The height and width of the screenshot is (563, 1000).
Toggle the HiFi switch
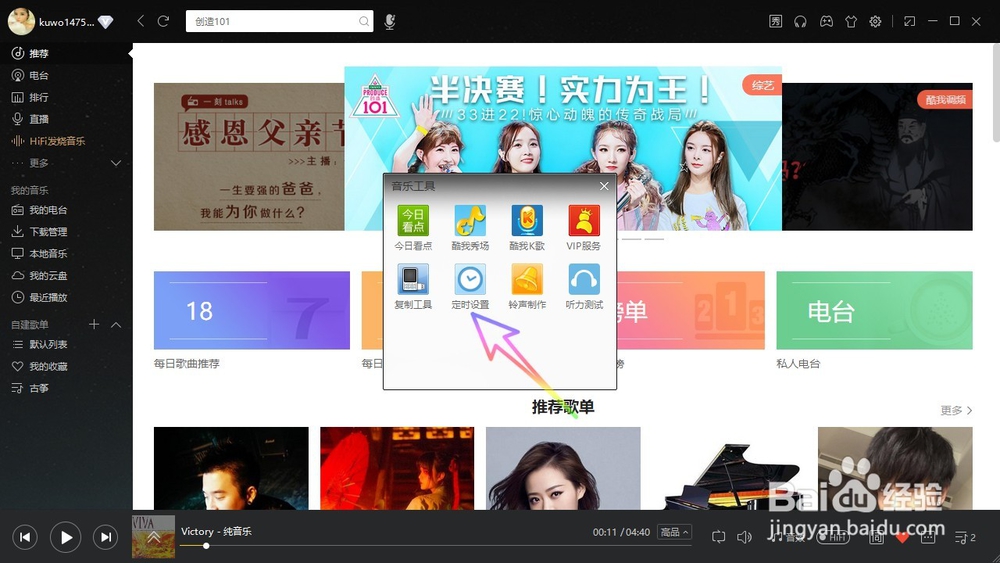[833, 537]
